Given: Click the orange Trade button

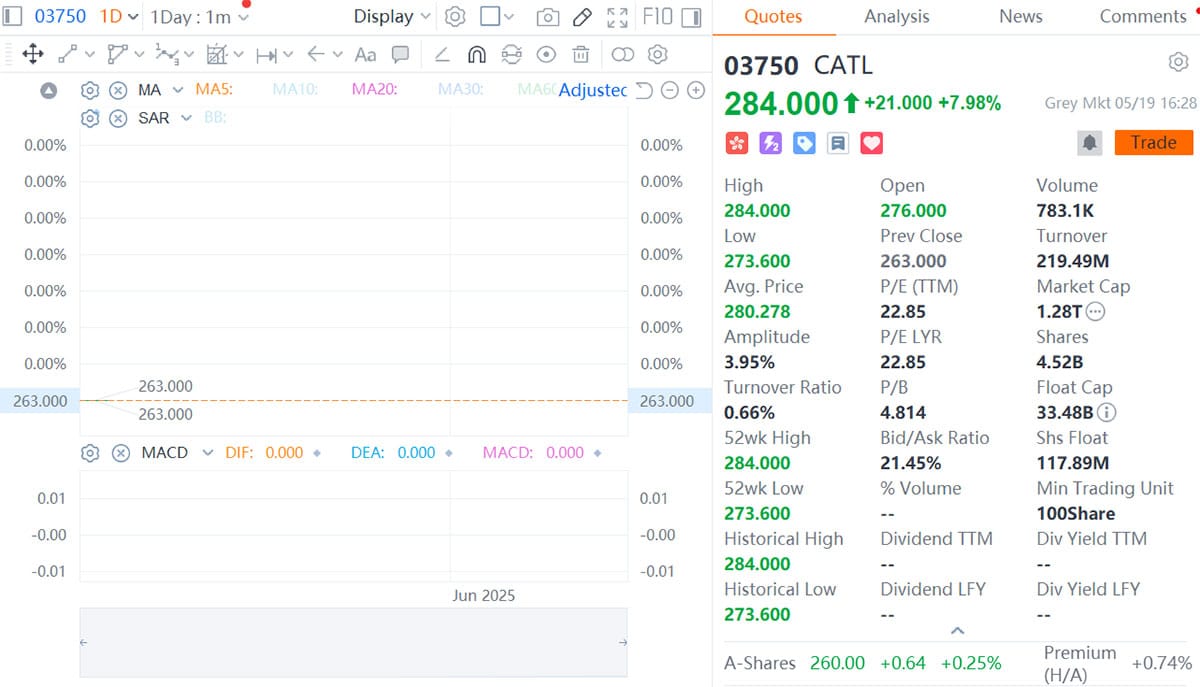Looking at the screenshot, I should tap(1153, 142).
